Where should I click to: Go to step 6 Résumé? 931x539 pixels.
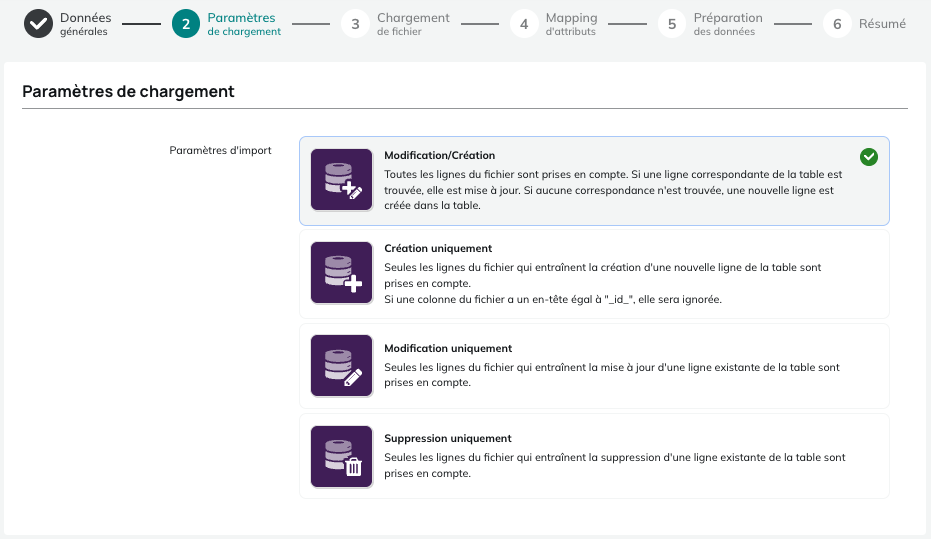tap(864, 24)
